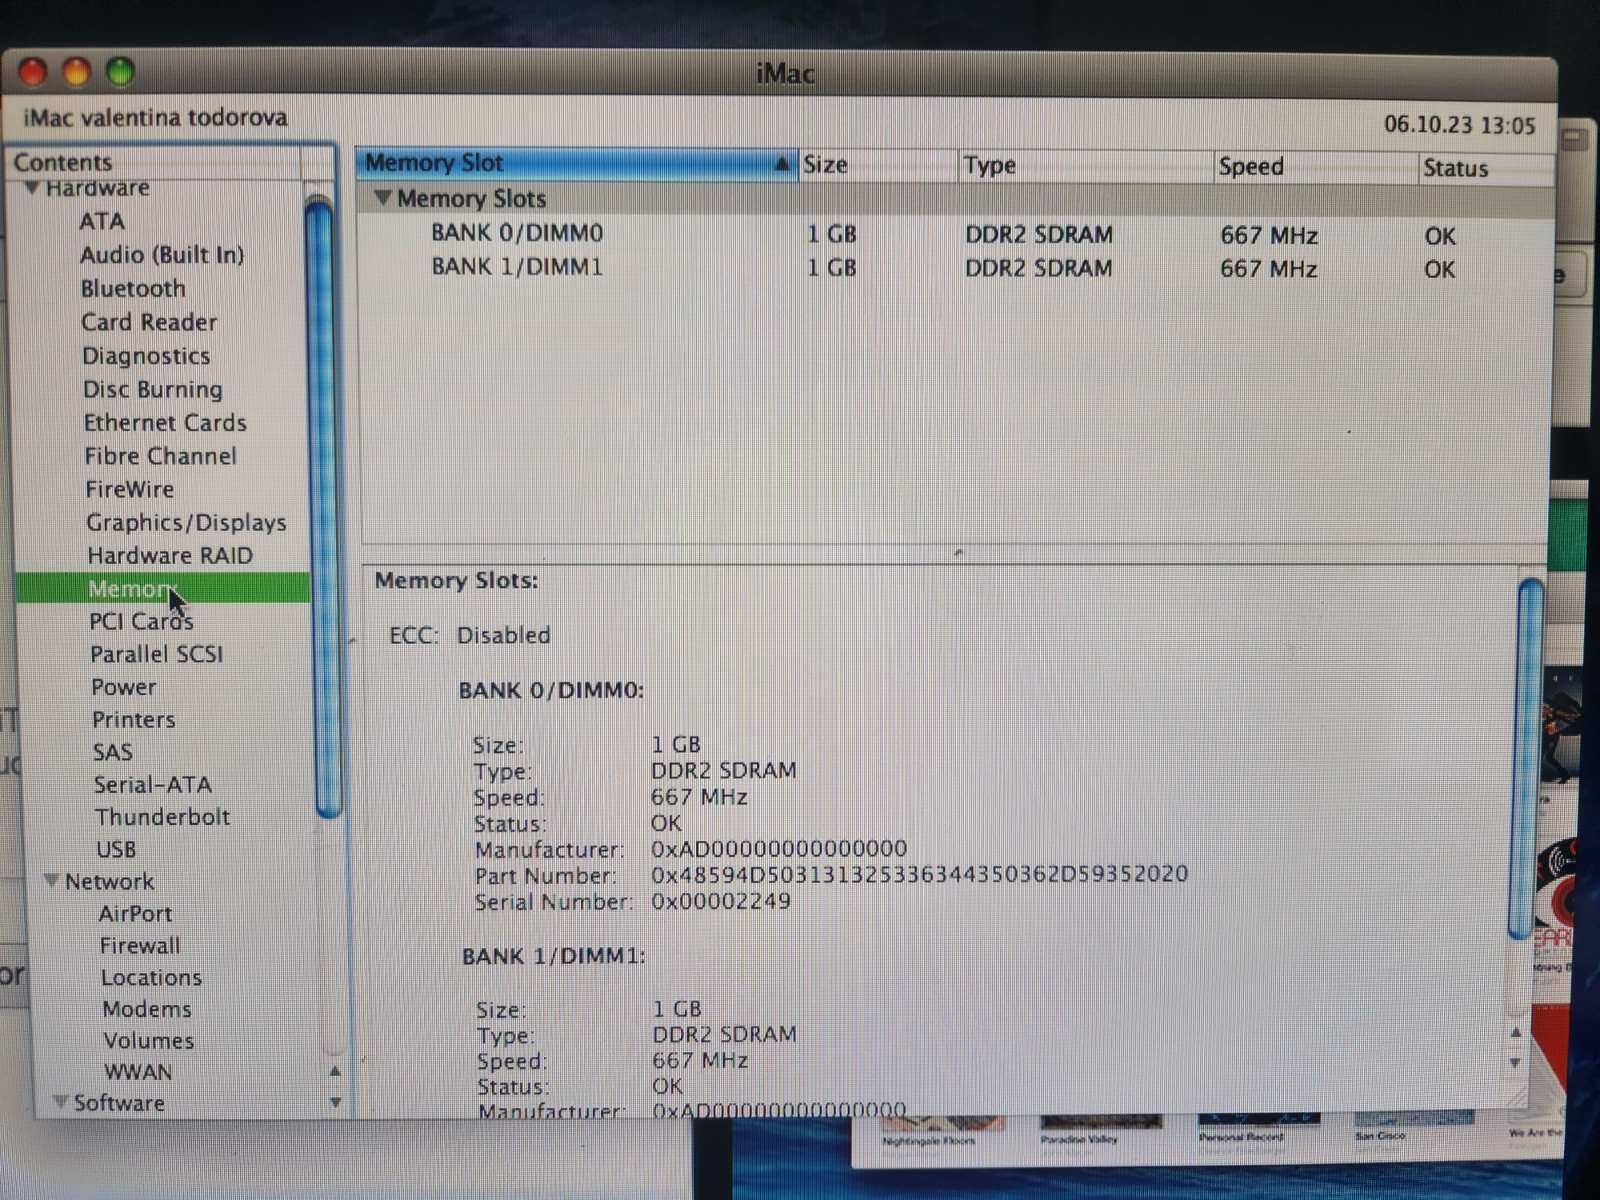1600x1200 pixels.
Task: Open PCI Cards entry
Action: tap(141, 621)
